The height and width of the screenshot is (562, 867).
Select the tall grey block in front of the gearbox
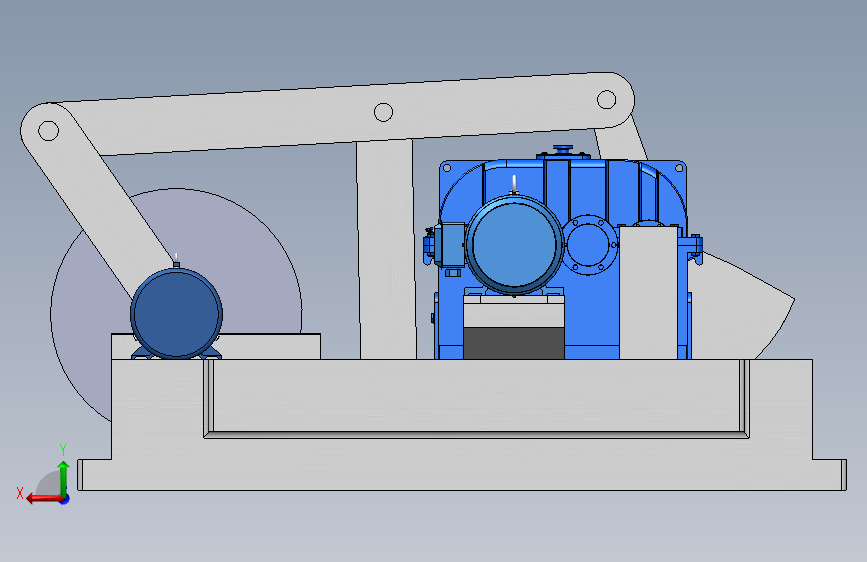(648, 293)
